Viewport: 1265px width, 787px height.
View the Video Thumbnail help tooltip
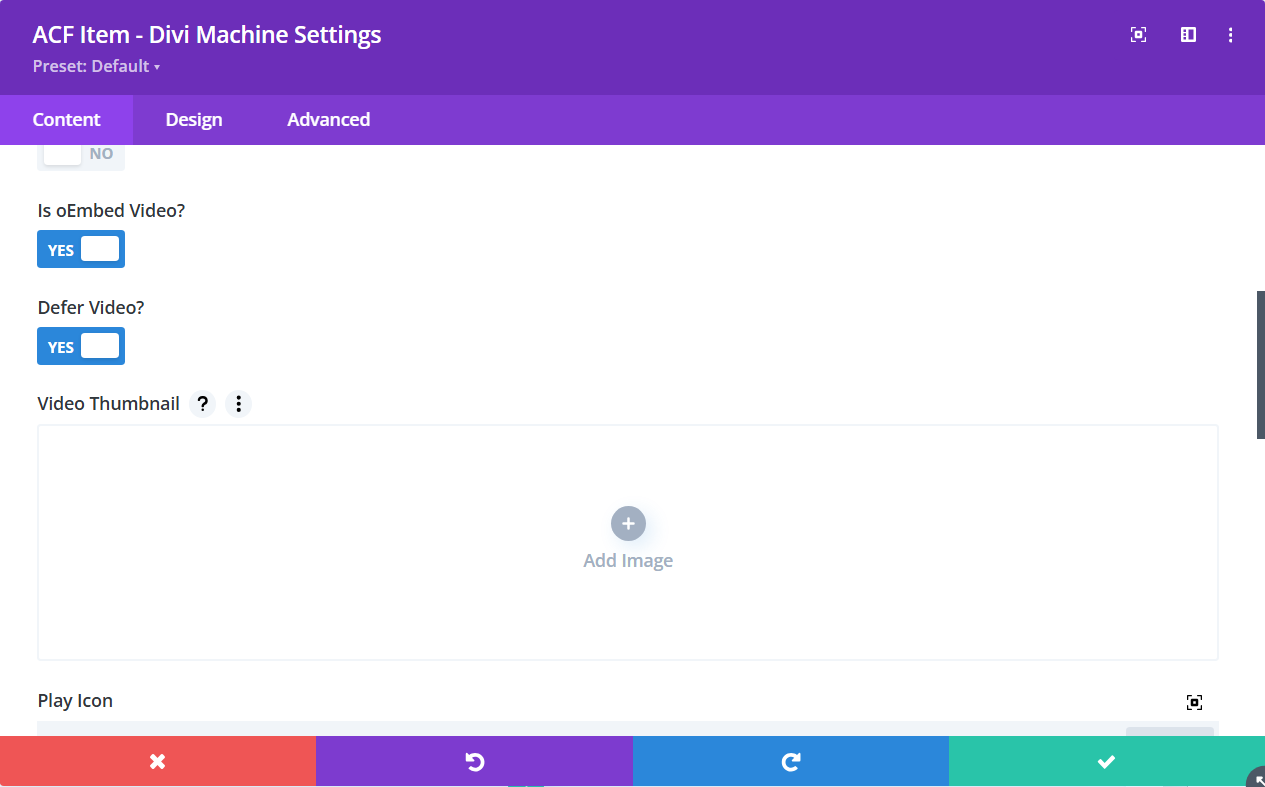(x=202, y=403)
